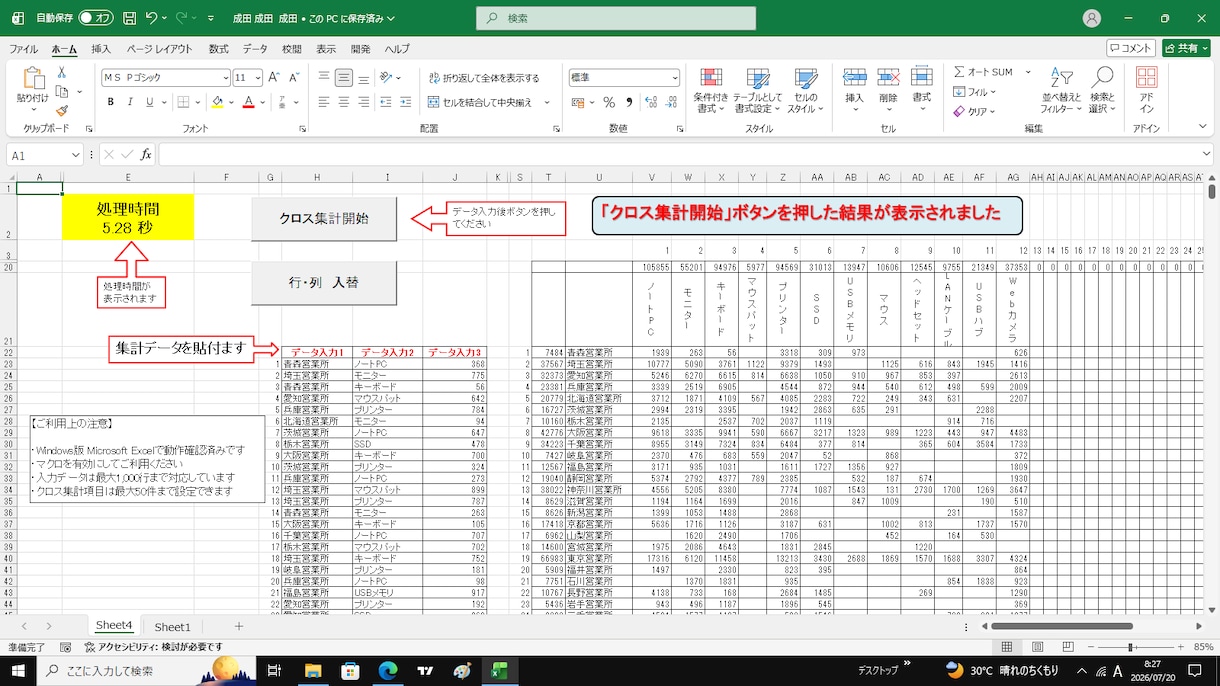Toggle wrap text (折り返して全体を表示する)
Screen dimensions: 1220x686
(x=484, y=77)
